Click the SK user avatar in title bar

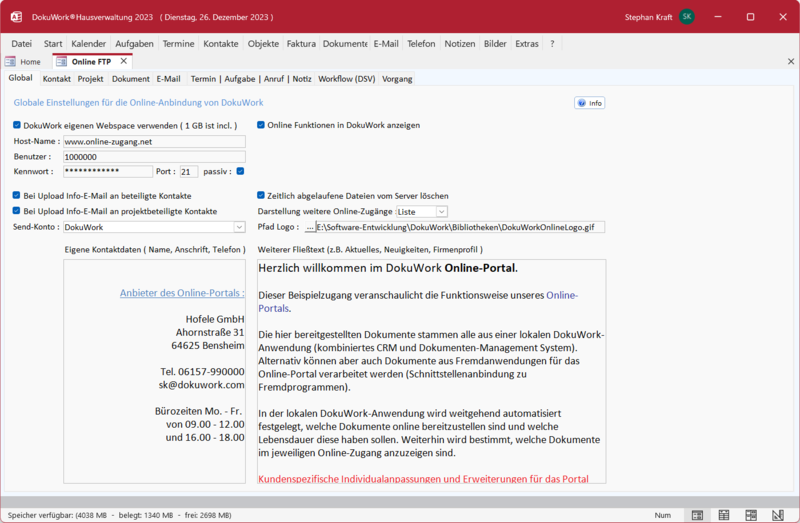(x=686, y=17)
